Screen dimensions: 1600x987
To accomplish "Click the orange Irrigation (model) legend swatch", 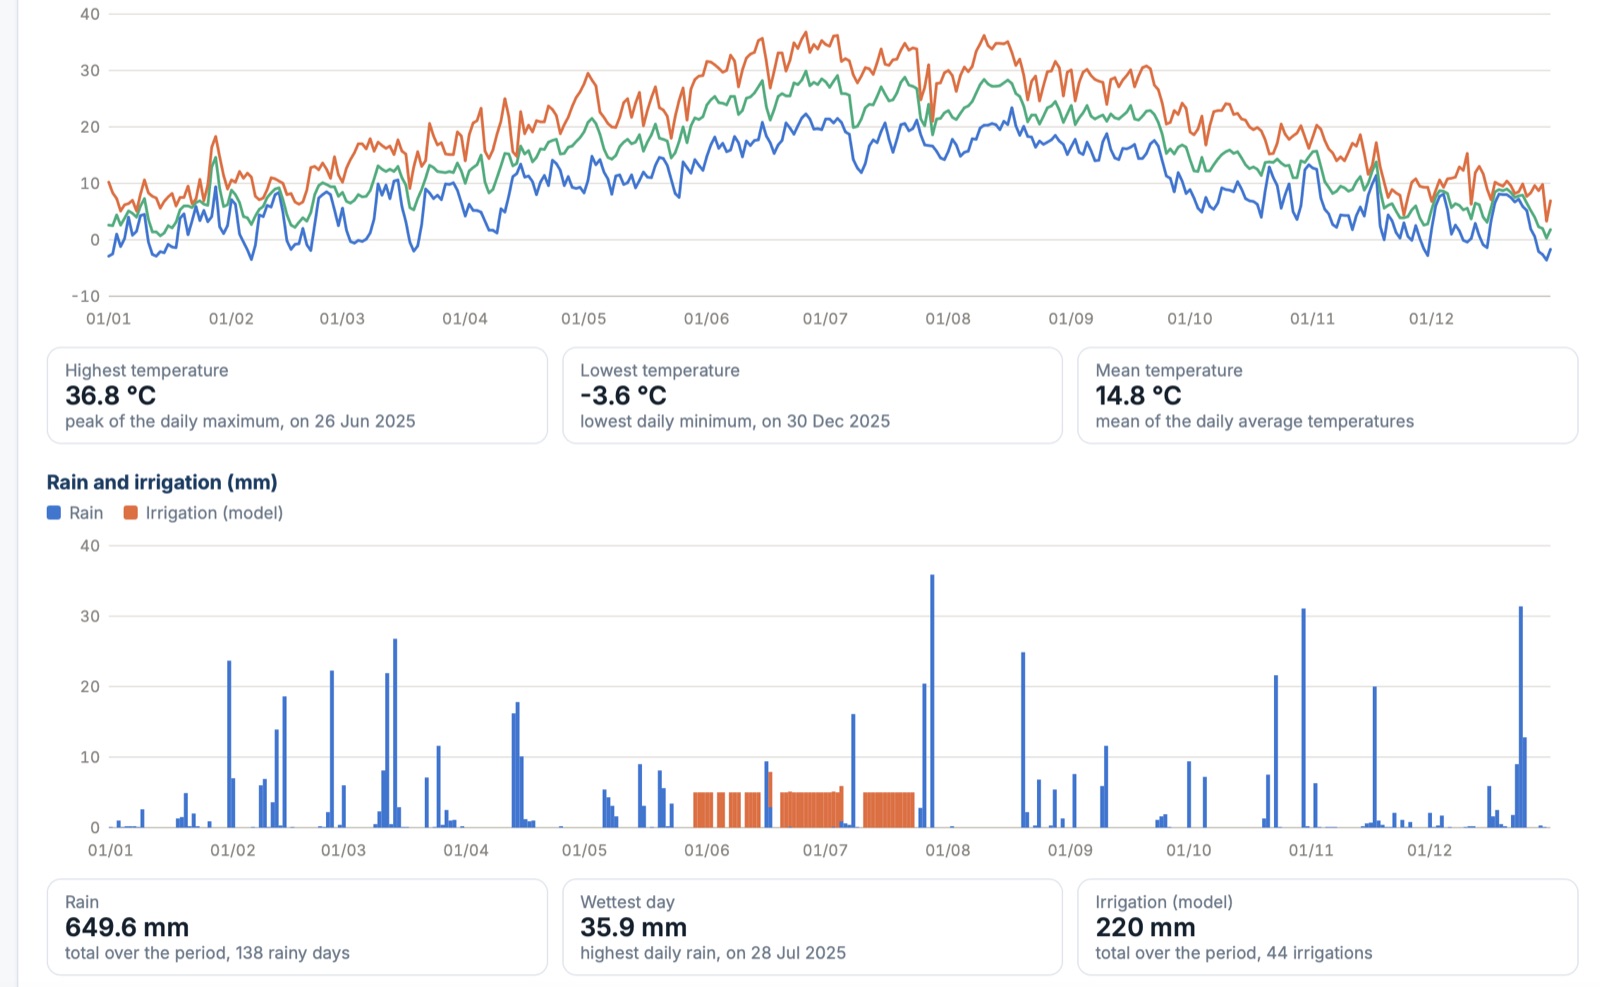I will click(x=130, y=513).
